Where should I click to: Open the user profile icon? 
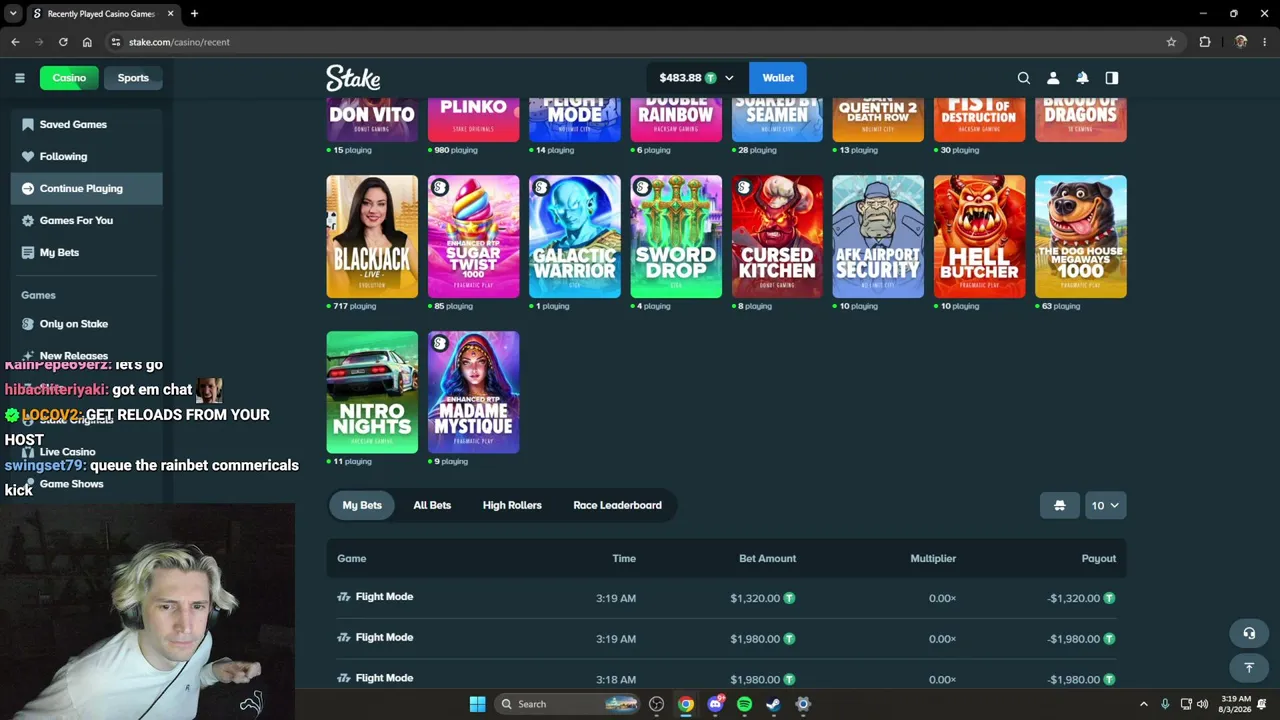coord(1053,78)
